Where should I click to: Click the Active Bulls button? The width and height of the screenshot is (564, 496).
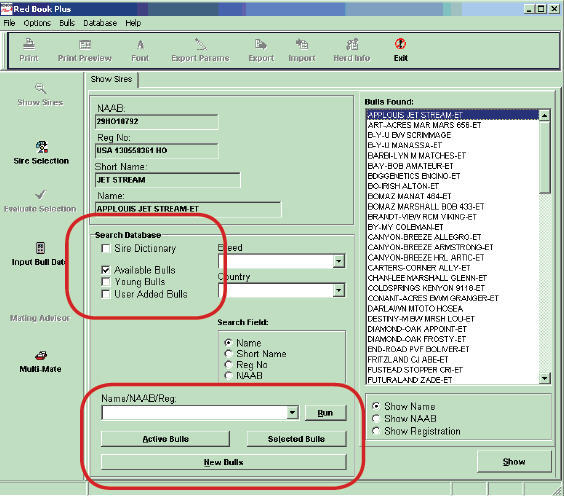(165, 439)
